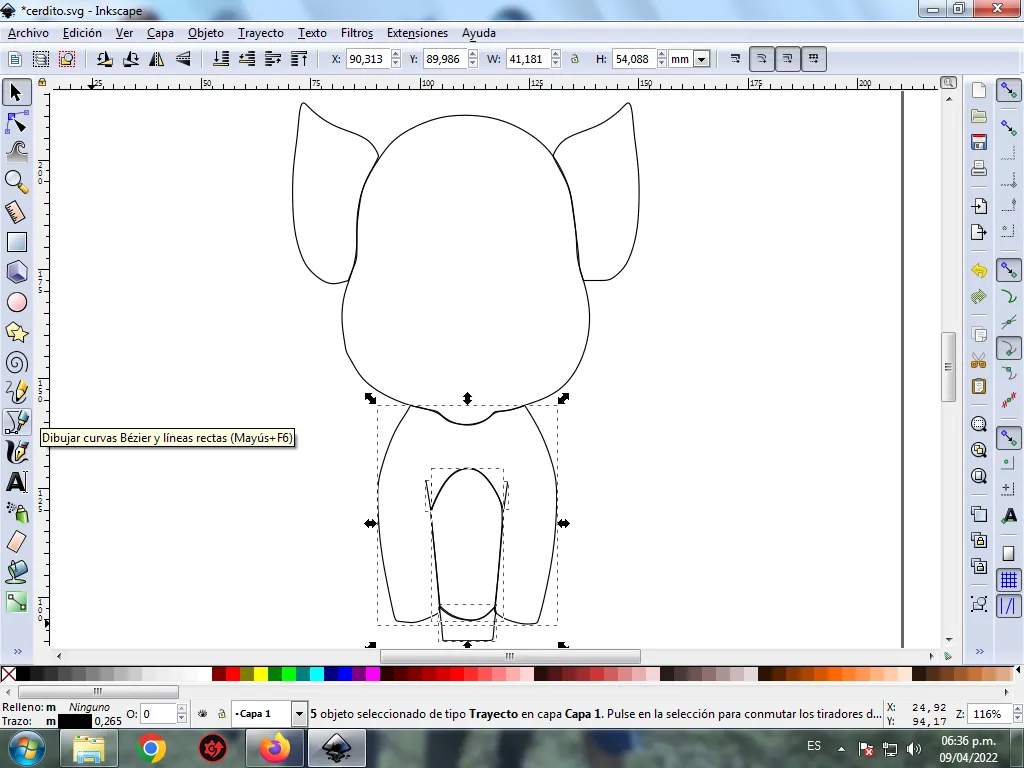Choose the Node editing tool
1024x768 pixels.
pyautogui.click(x=16, y=122)
